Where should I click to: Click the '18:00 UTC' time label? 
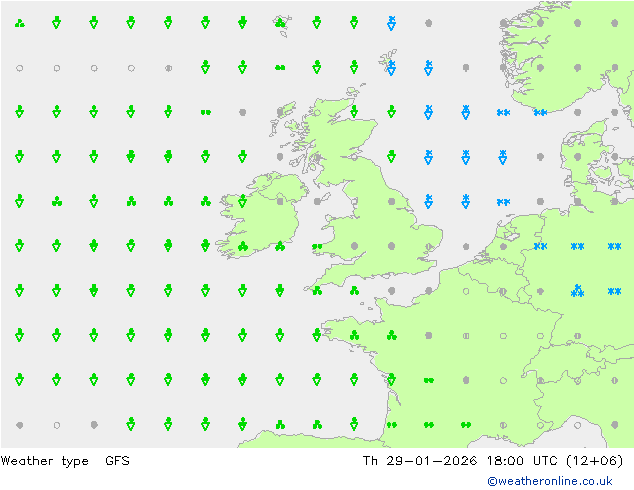click(x=522, y=461)
